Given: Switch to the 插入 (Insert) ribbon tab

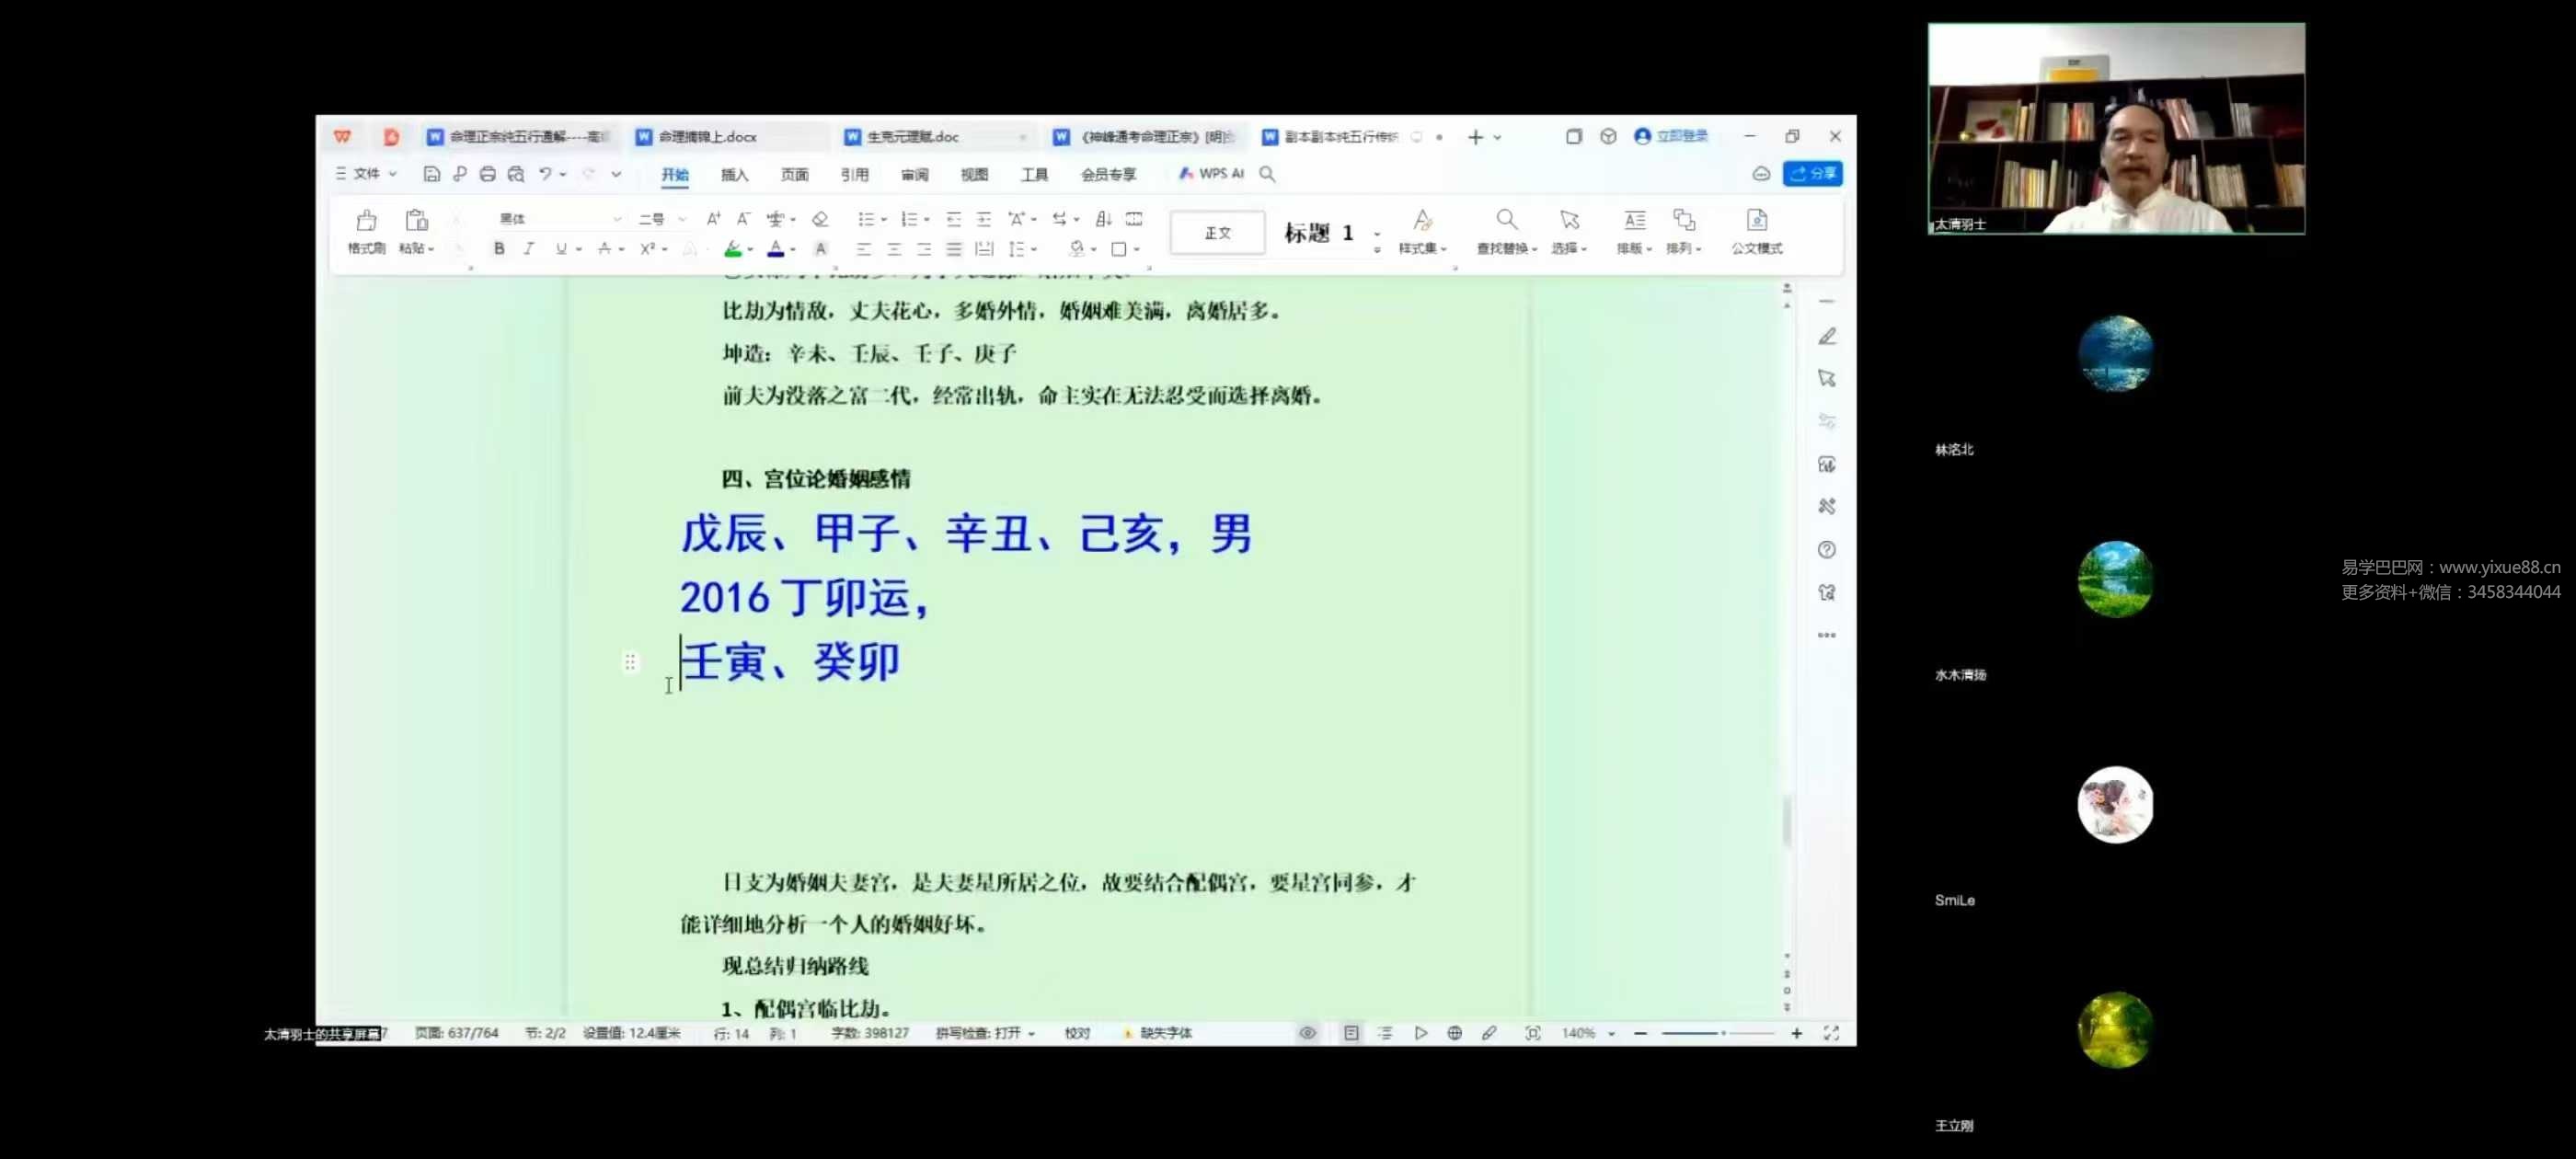Looking at the screenshot, I should [x=734, y=175].
